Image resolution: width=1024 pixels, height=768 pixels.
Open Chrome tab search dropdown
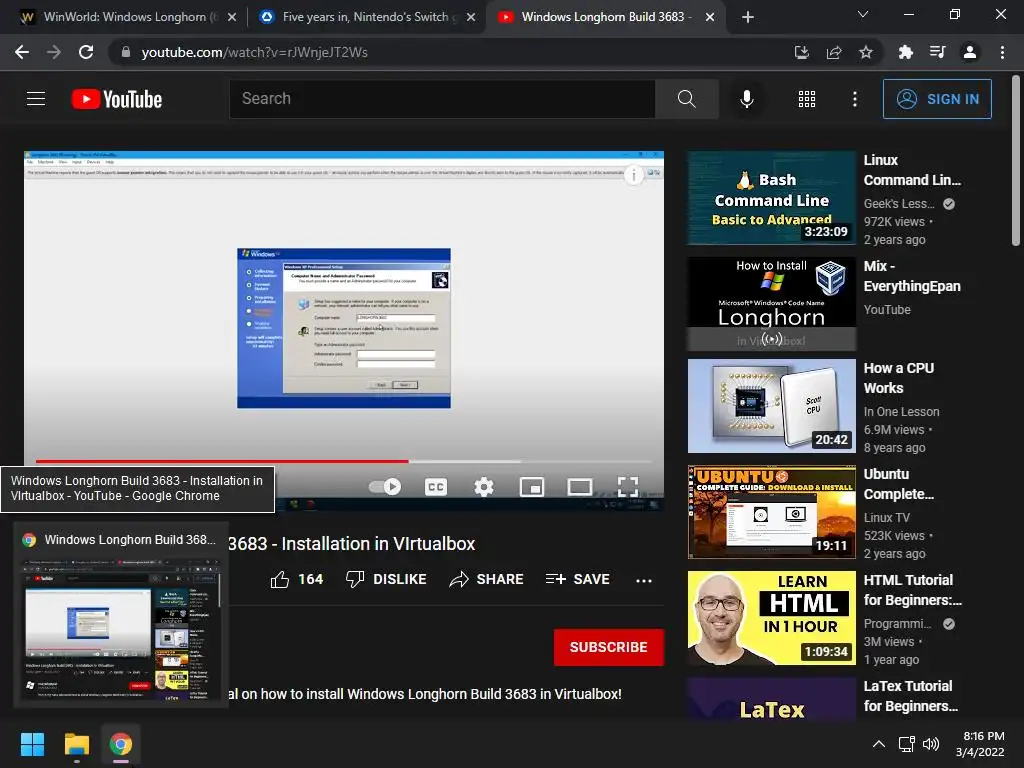click(863, 14)
